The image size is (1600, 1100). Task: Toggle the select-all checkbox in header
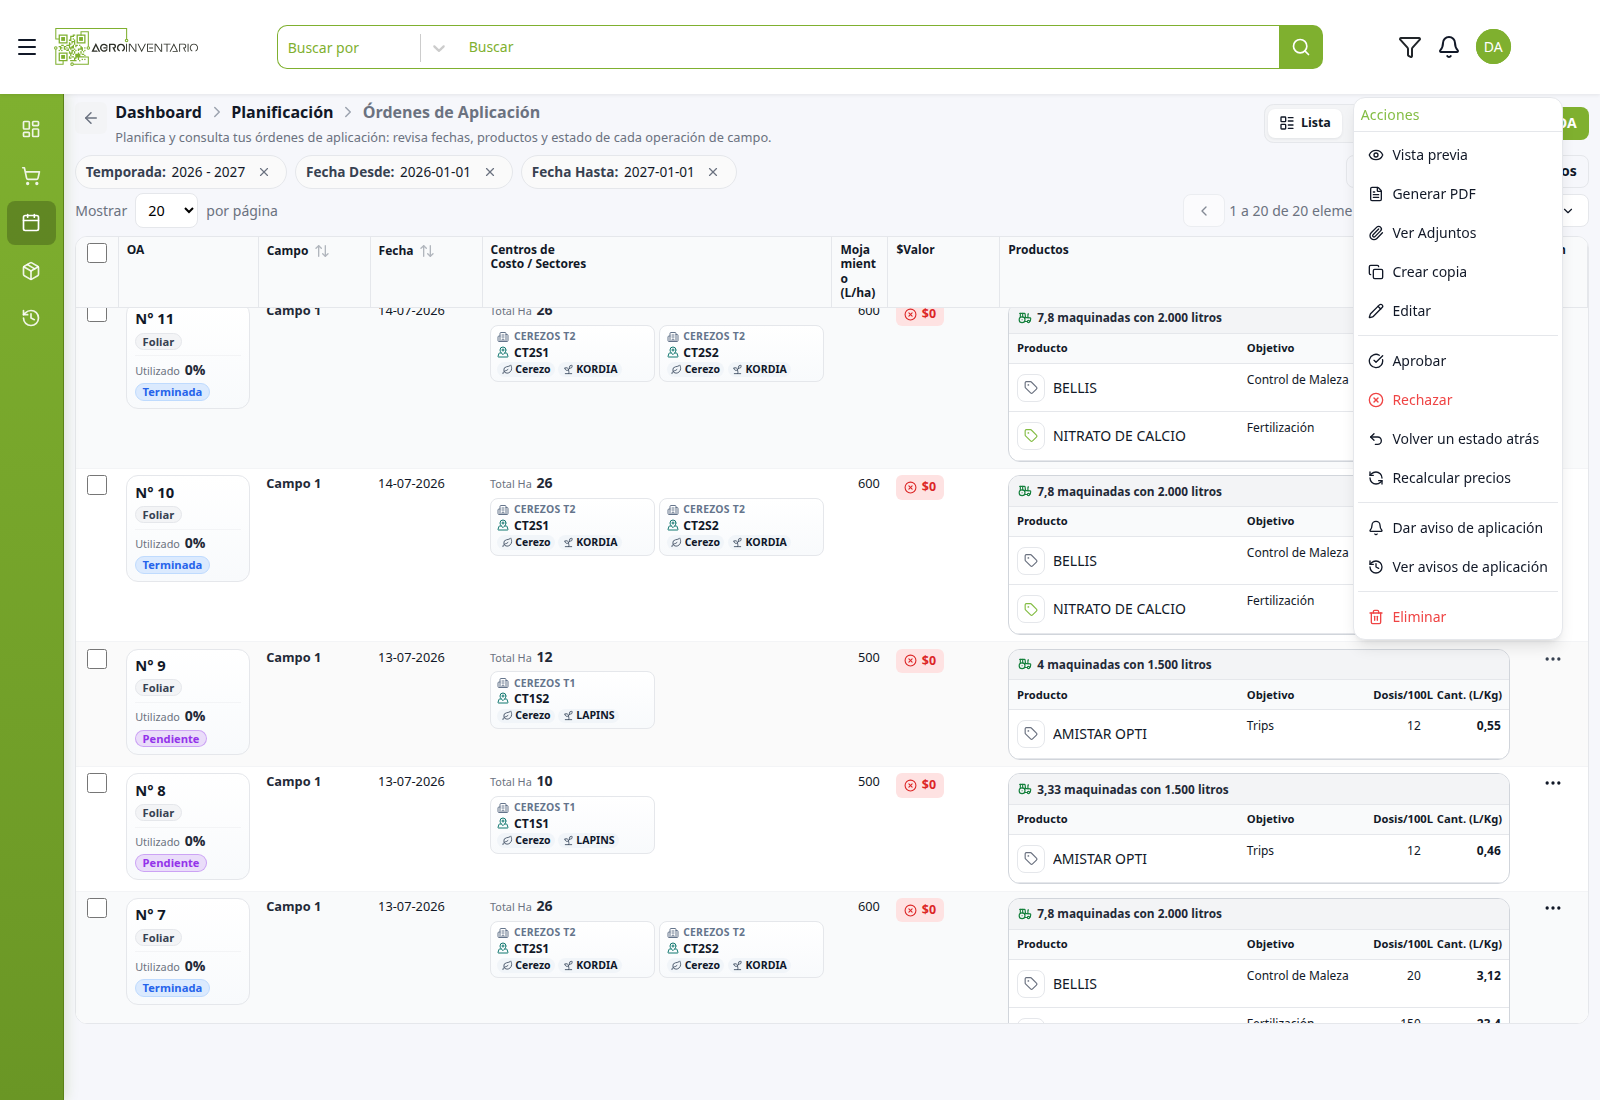click(97, 253)
